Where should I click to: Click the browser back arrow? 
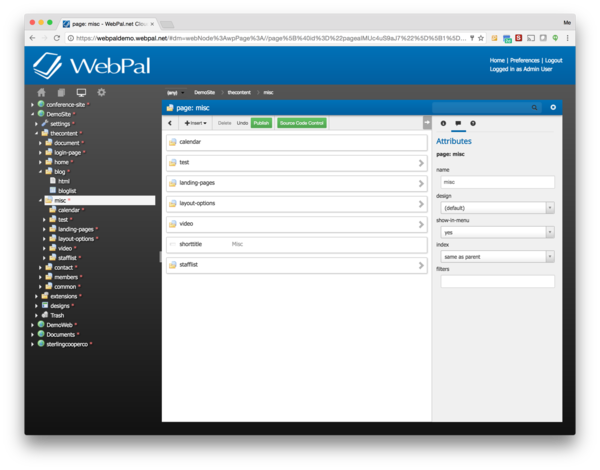[x=33, y=38]
